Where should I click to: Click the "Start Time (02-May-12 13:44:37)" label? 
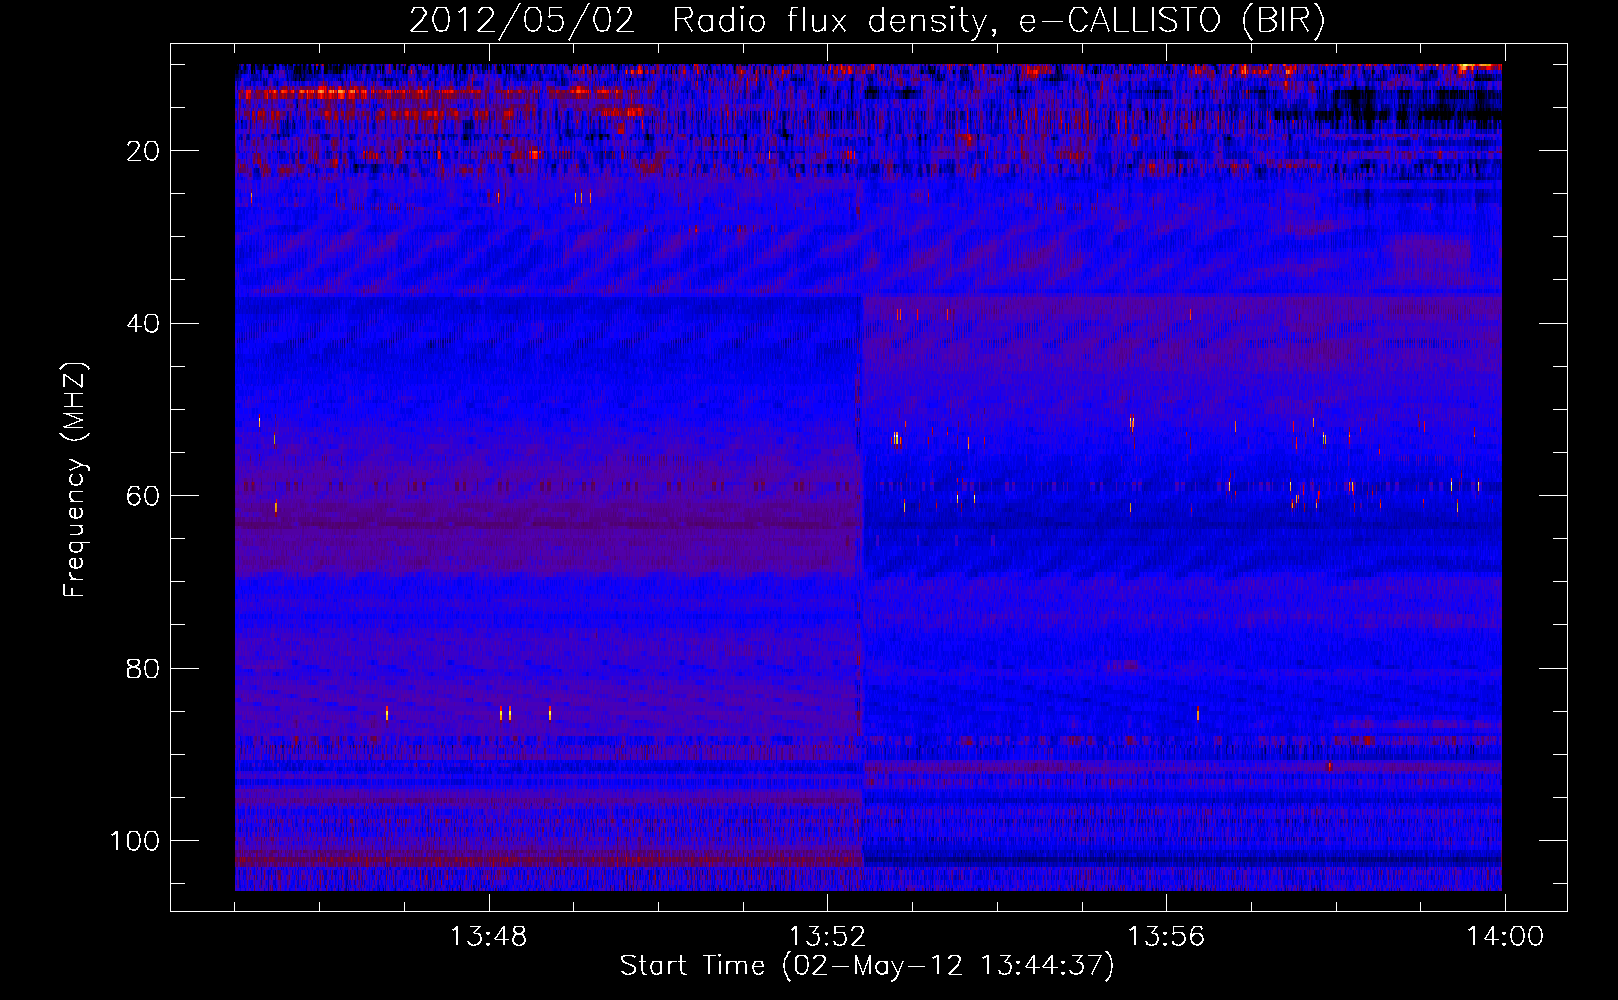[x=867, y=966]
